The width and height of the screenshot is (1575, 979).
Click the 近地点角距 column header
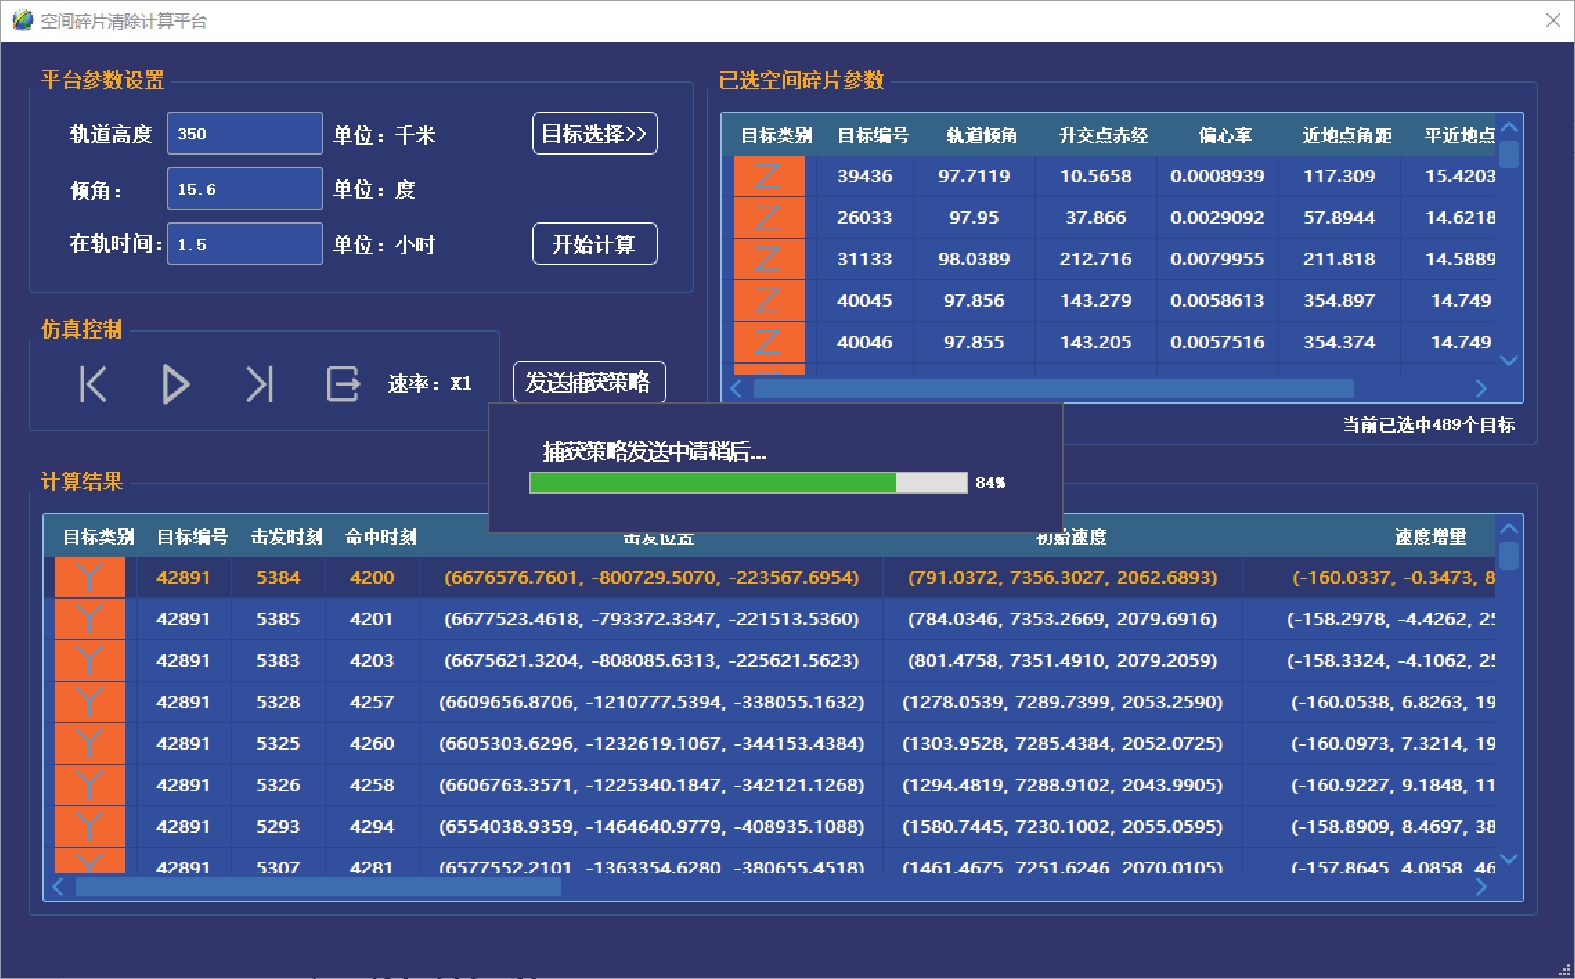tap(1346, 135)
